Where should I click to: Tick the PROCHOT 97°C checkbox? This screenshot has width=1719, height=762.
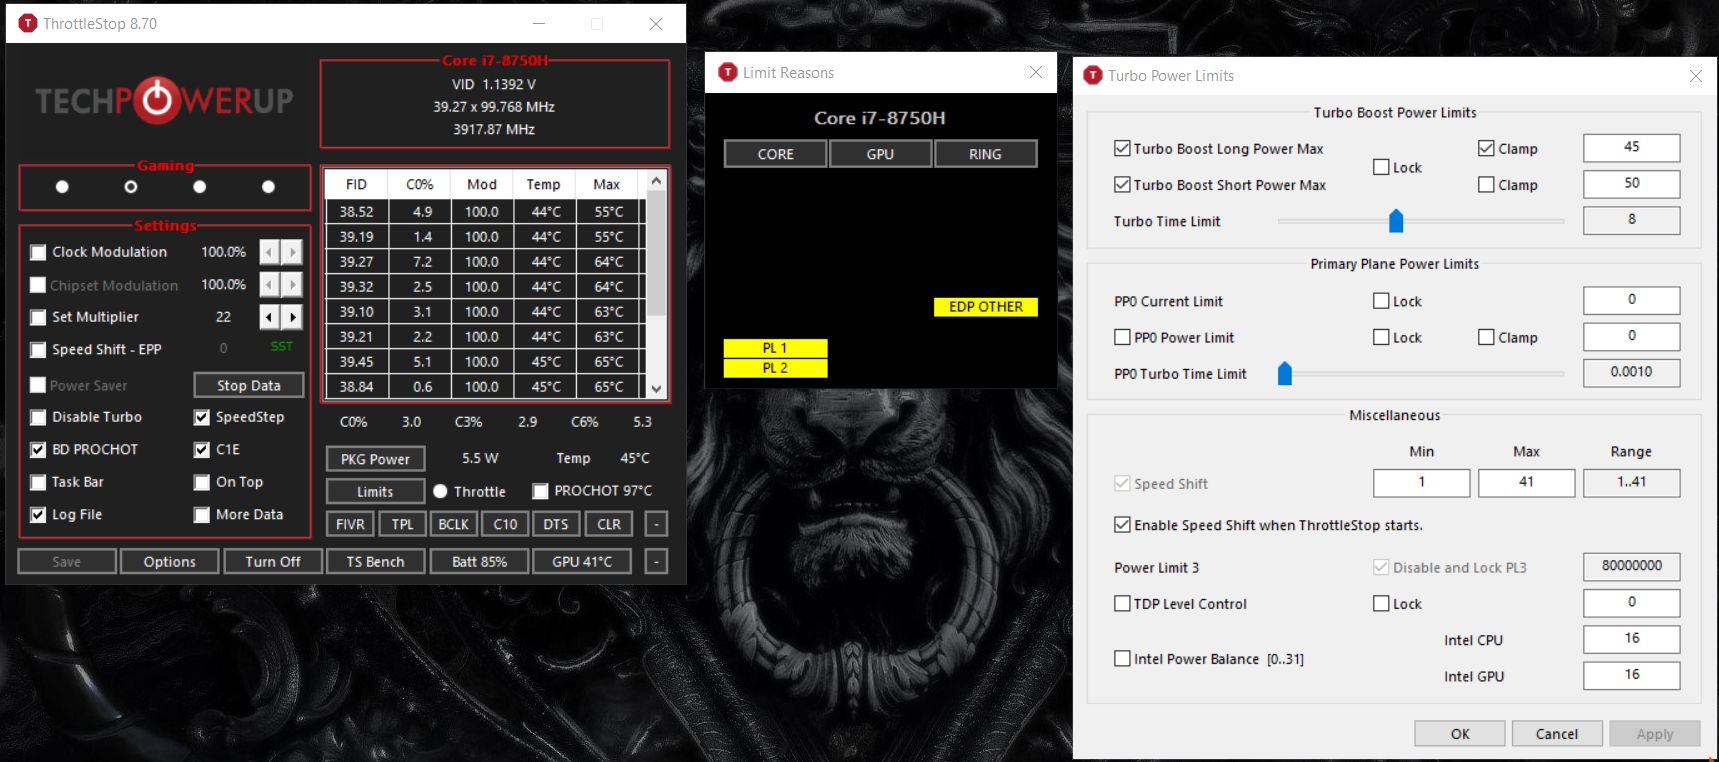click(540, 491)
